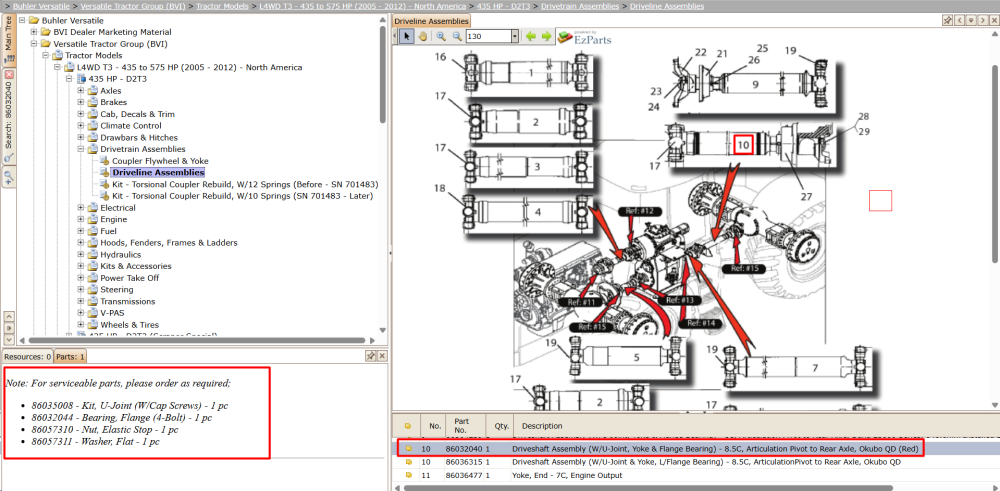
Task: Select the arrow pointer tool
Action: [408, 36]
